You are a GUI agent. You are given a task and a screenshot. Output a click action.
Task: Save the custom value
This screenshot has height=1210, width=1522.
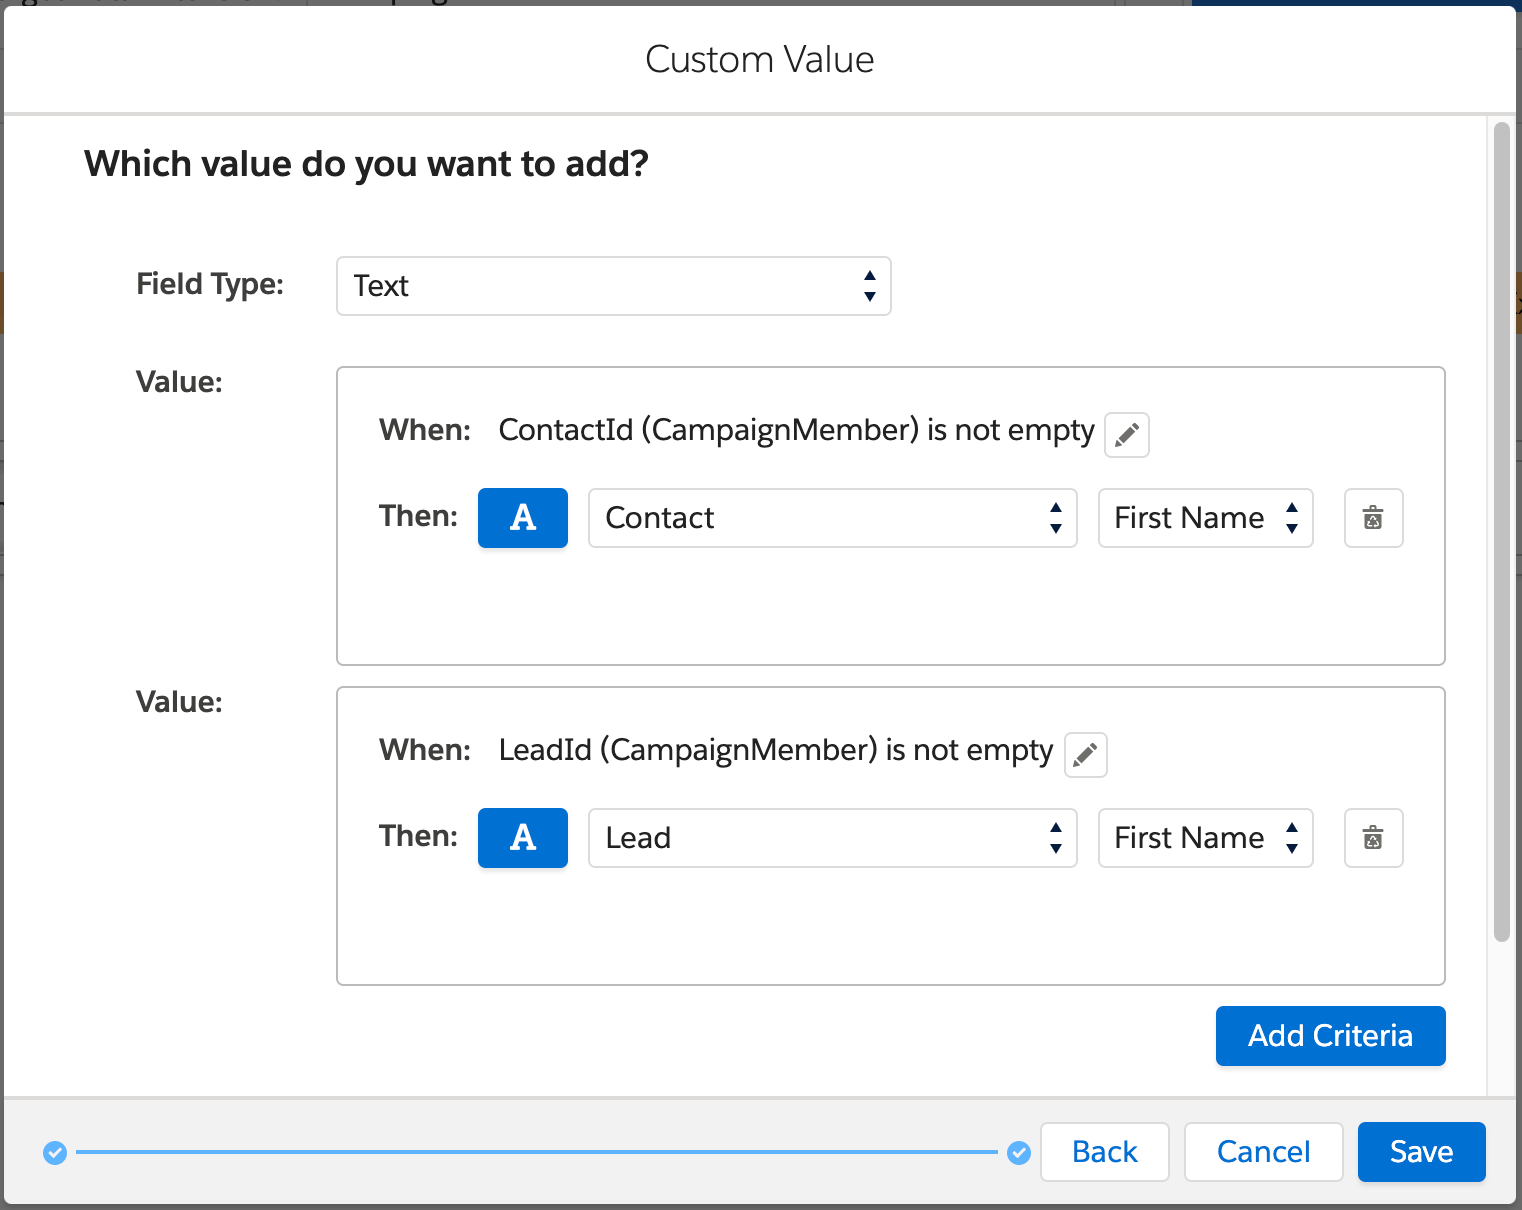tap(1421, 1152)
